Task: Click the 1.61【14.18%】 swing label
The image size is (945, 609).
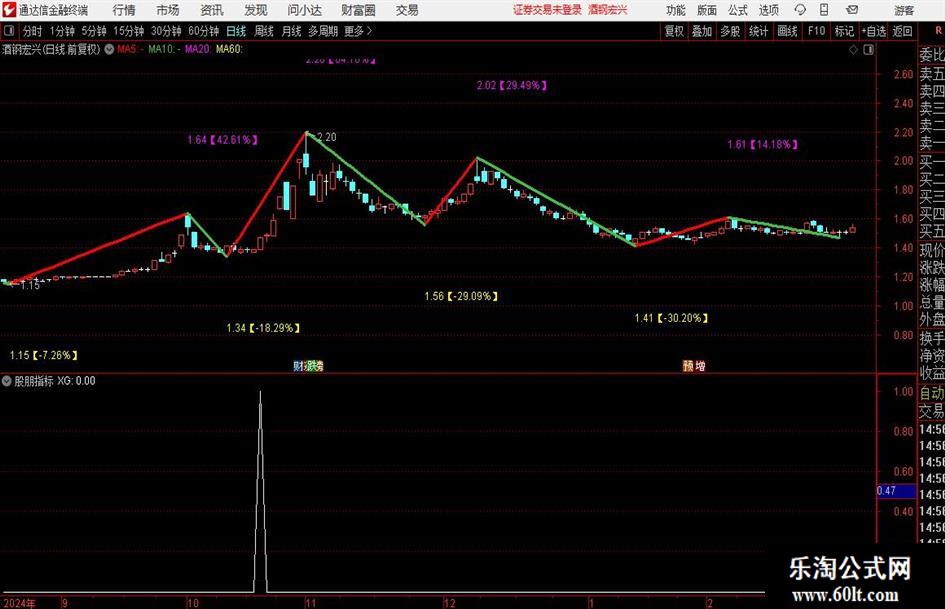Action: click(x=762, y=145)
